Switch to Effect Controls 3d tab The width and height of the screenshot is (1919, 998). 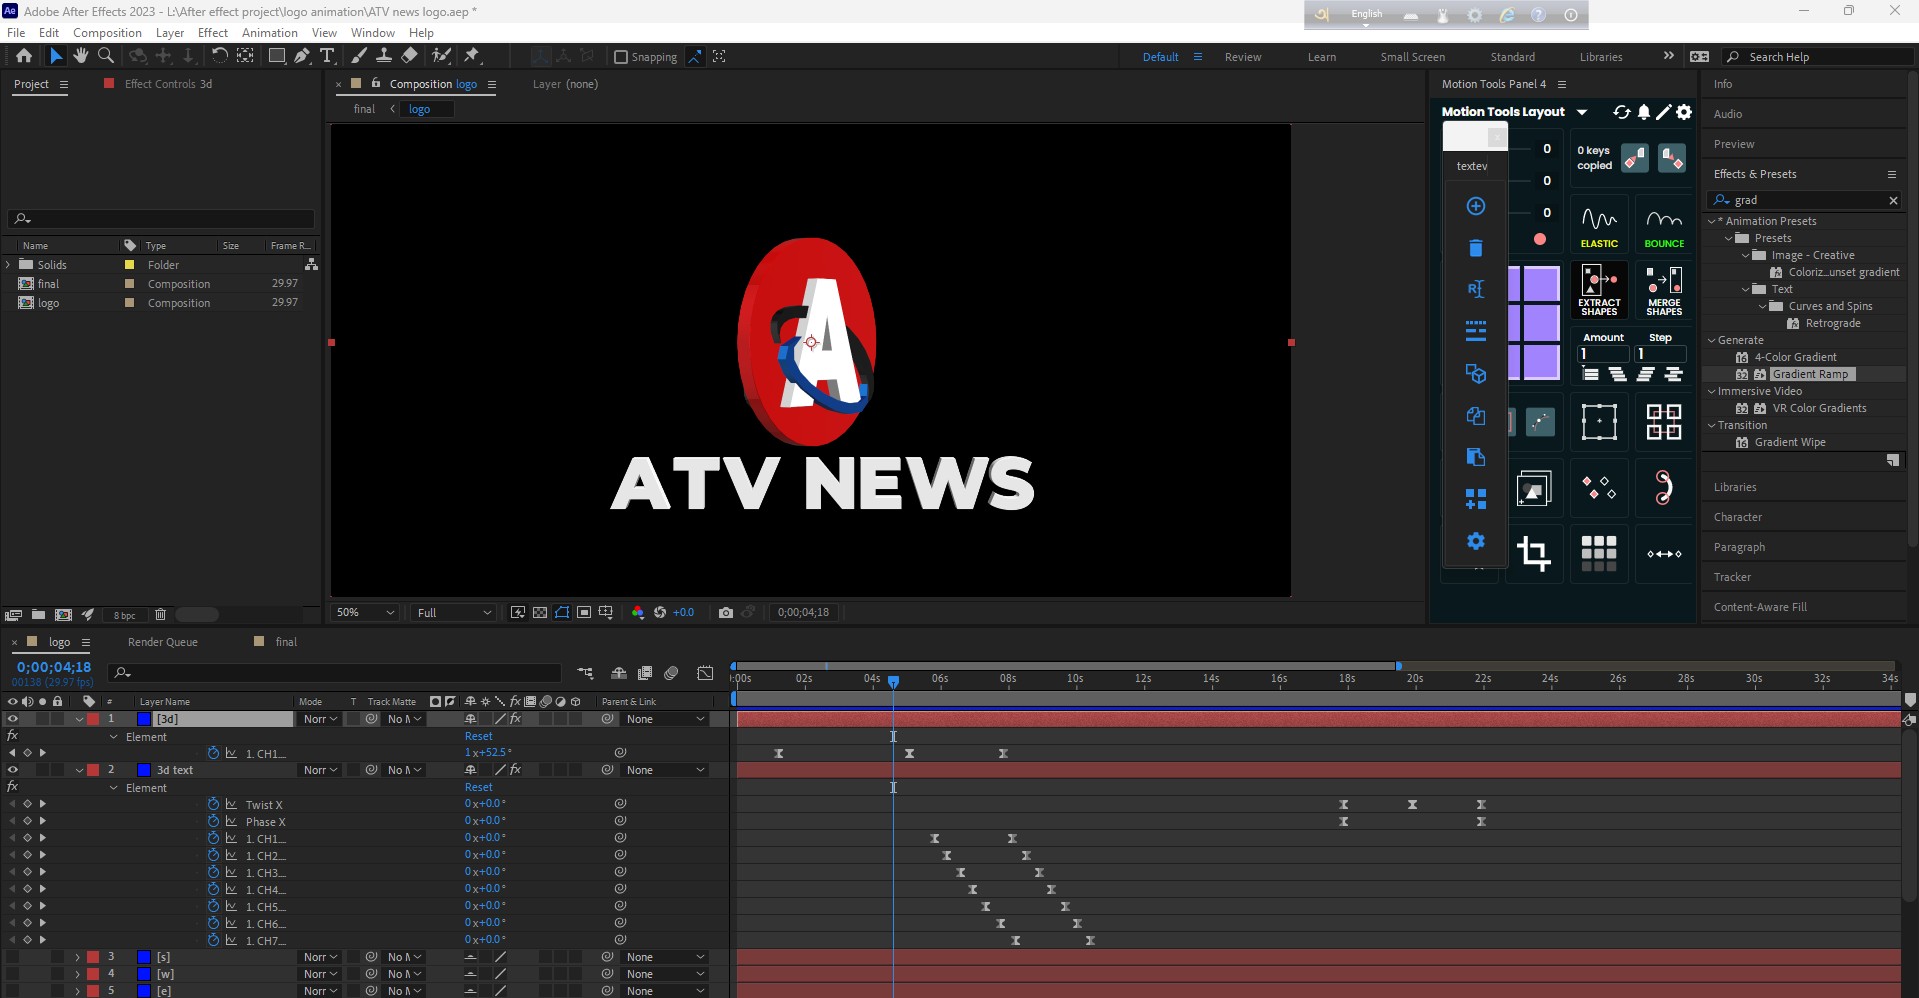point(168,84)
